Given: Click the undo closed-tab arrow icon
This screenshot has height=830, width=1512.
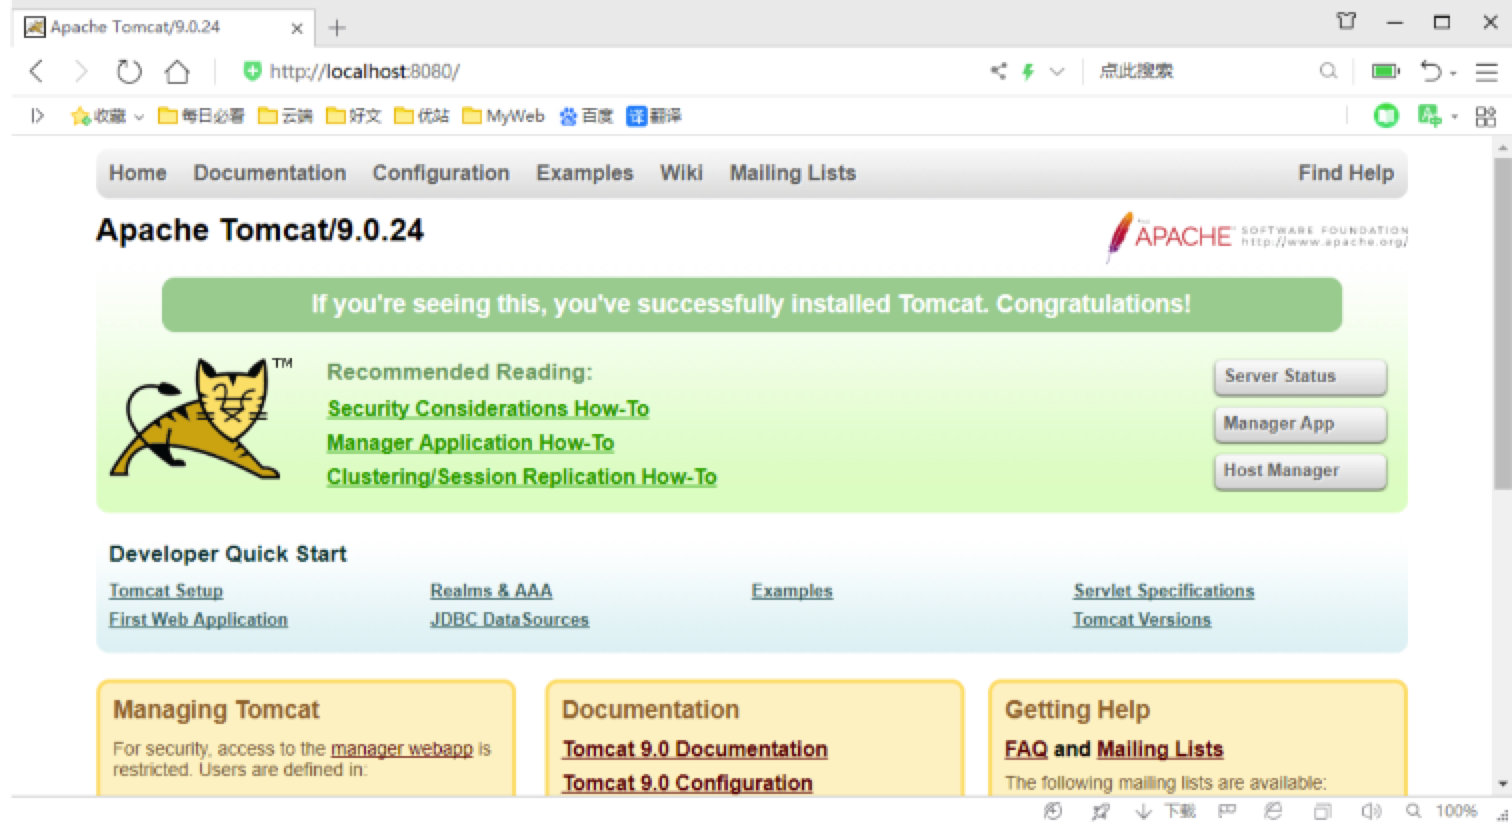Looking at the screenshot, I should [x=1432, y=71].
